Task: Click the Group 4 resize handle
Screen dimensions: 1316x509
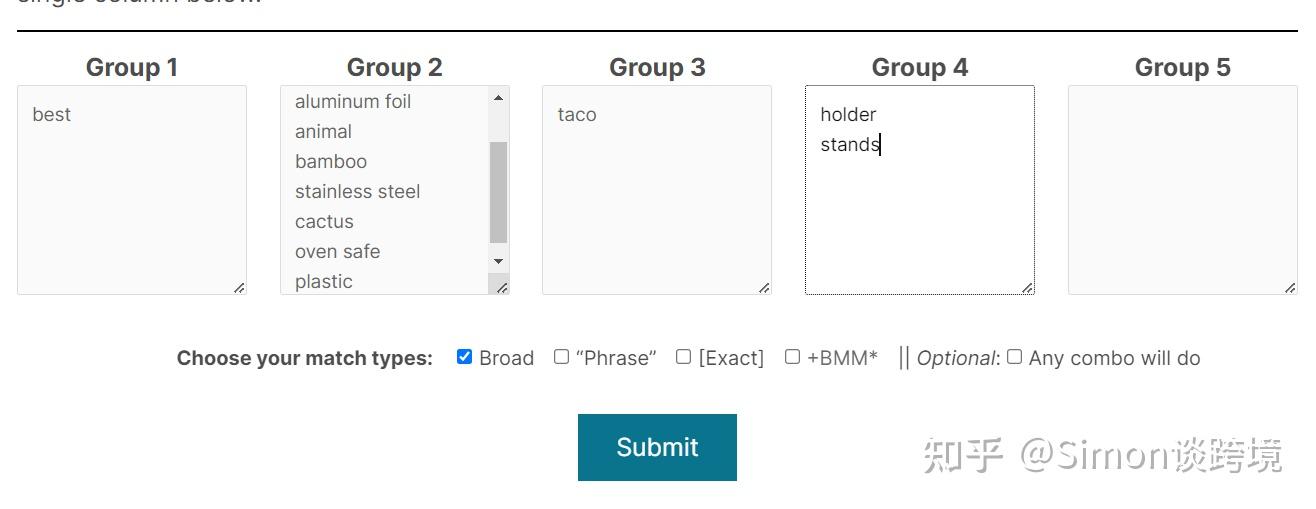Action: (x=1027, y=288)
